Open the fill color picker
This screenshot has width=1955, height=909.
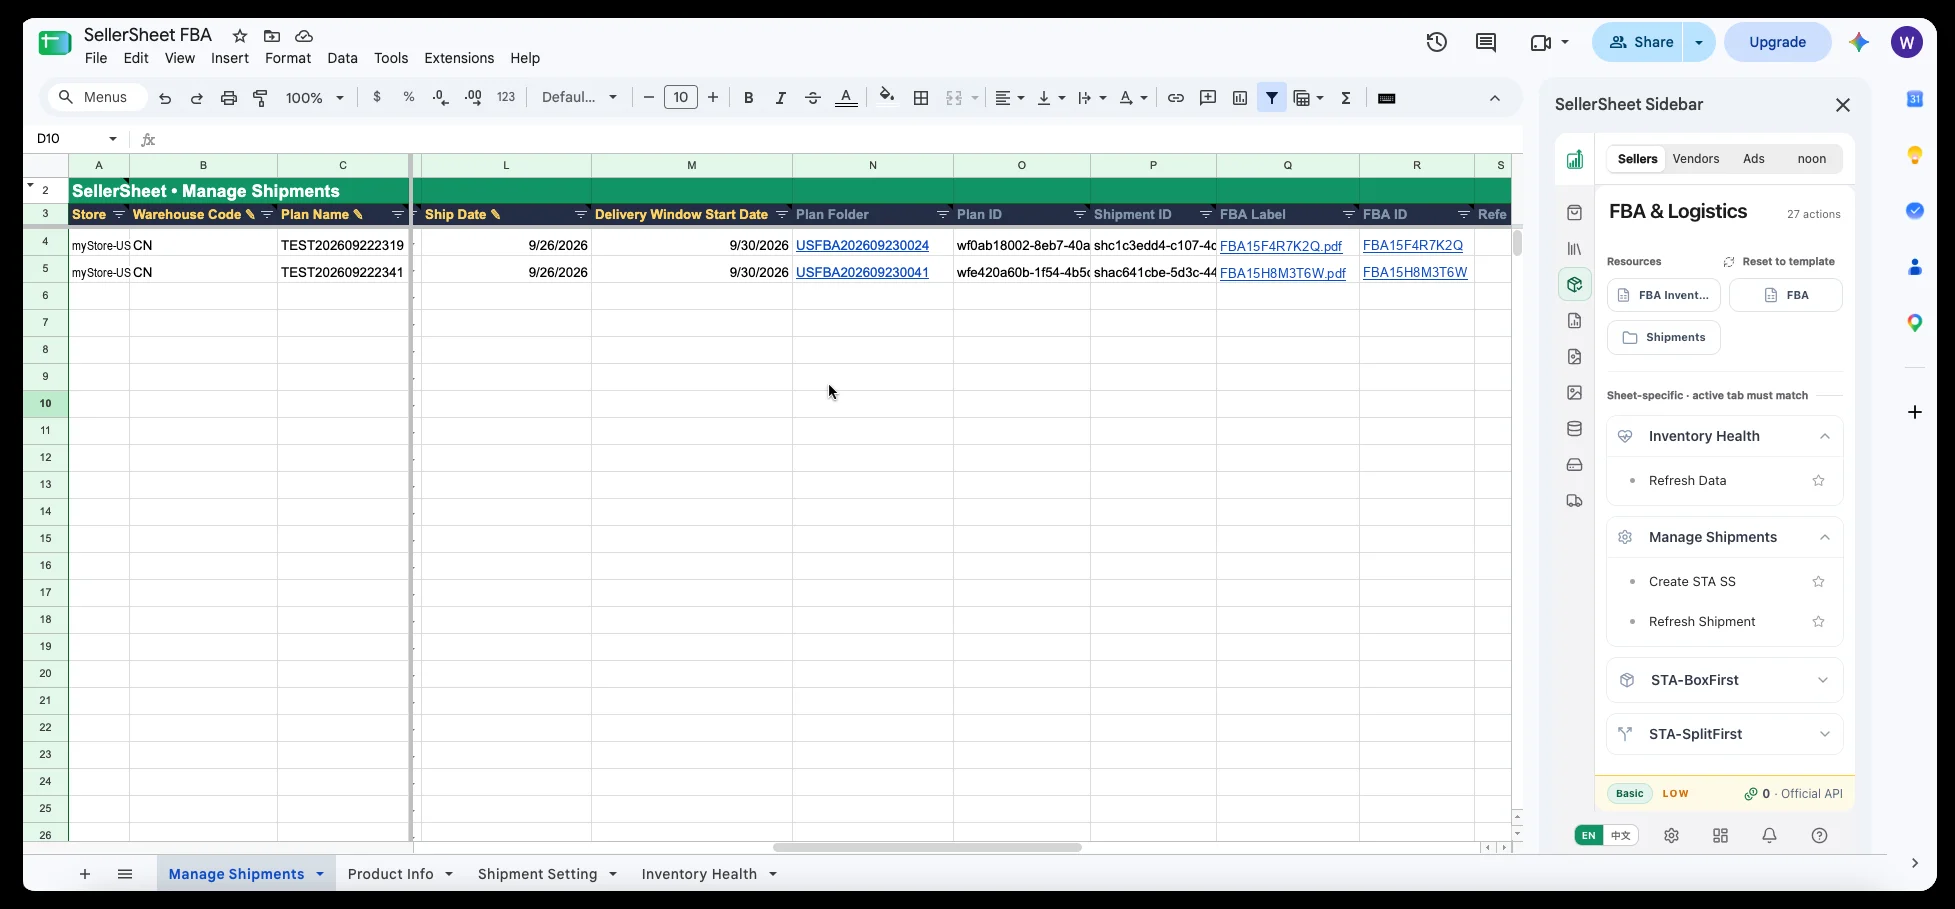886,98
